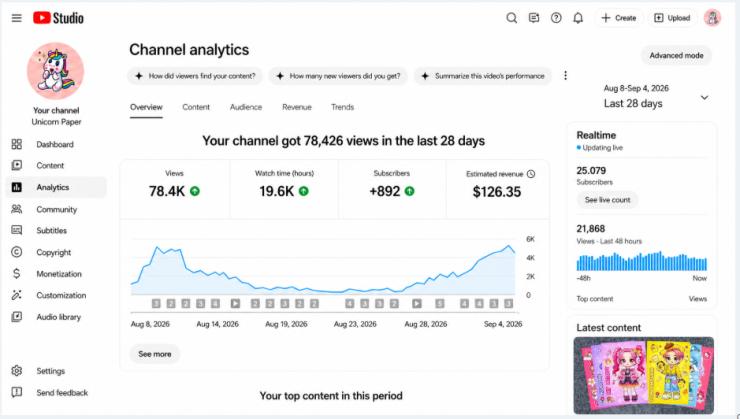Switch to the Revenue tab

[297, 107]
